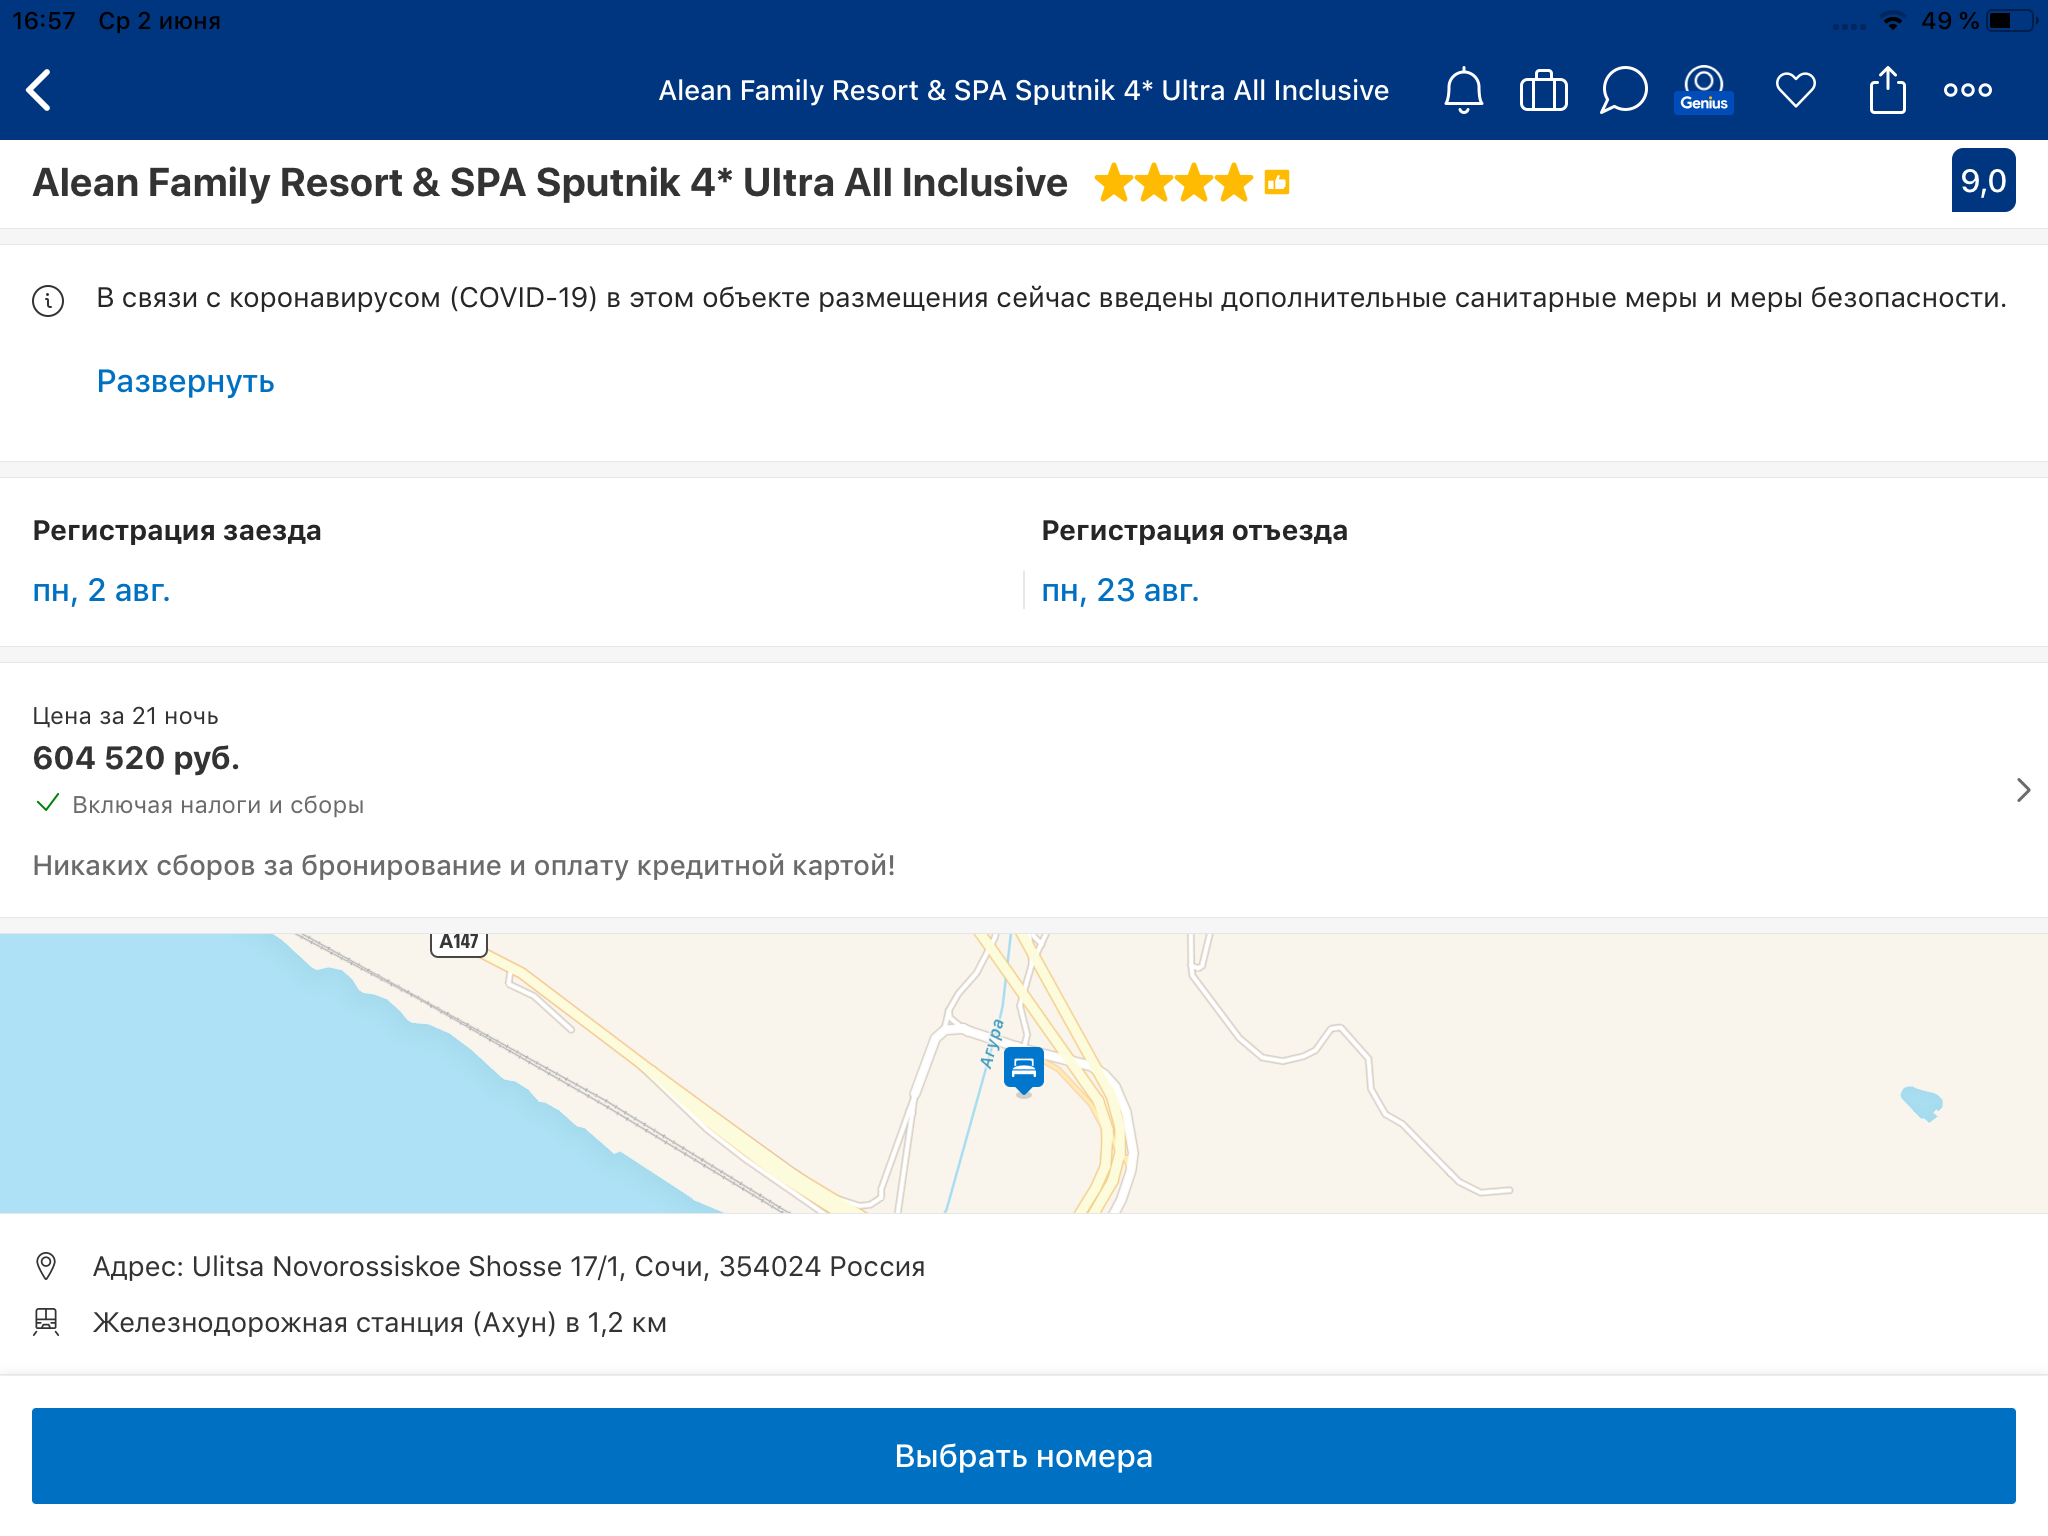
Task: Save property with heart icon
Action: pos(1795,90)
